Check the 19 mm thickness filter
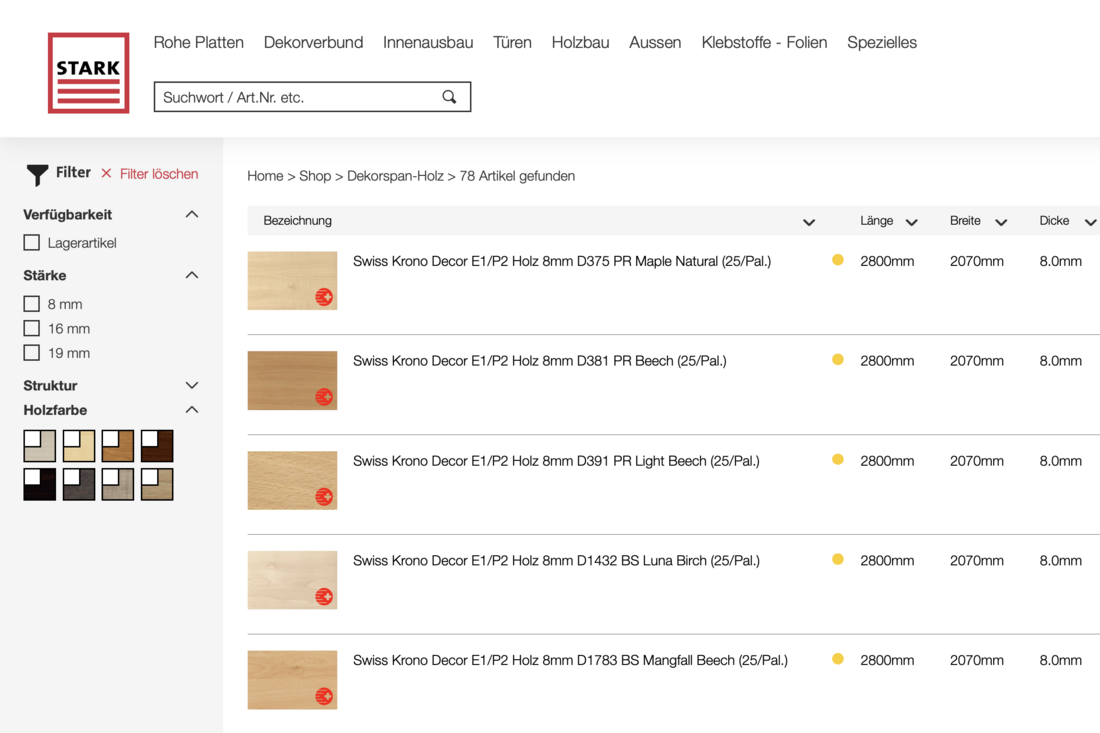This screenshot has width=1100, height=733. 32,353
